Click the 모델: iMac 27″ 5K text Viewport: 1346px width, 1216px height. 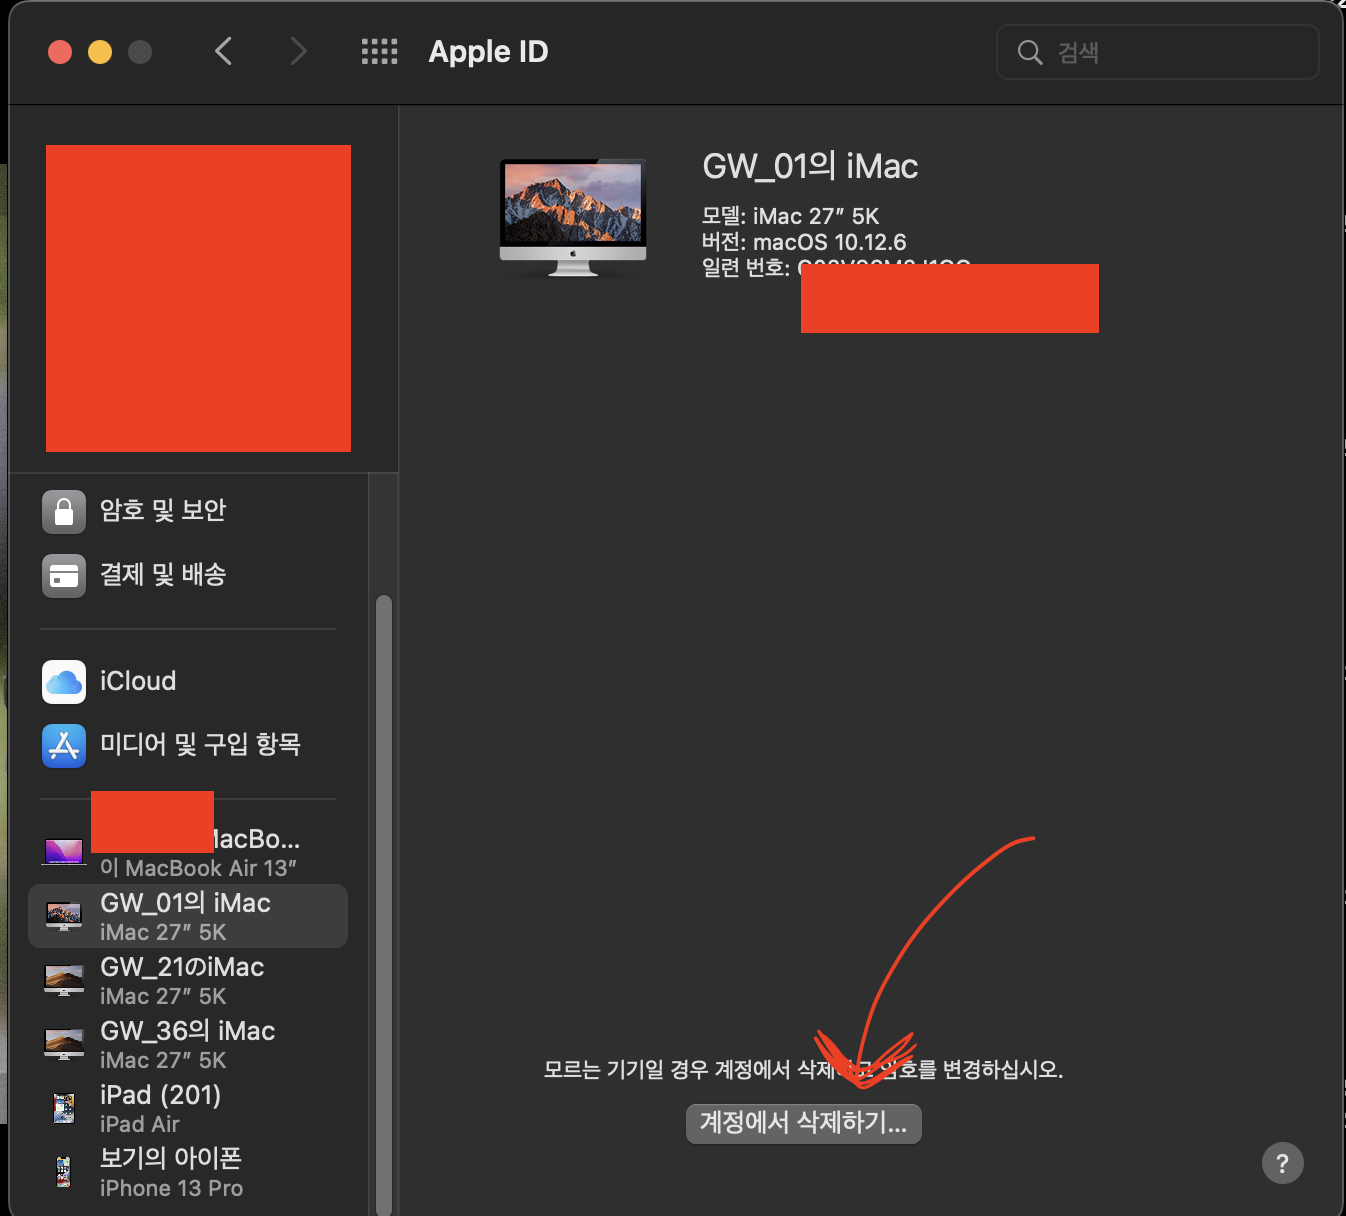(x=790, y=216)
